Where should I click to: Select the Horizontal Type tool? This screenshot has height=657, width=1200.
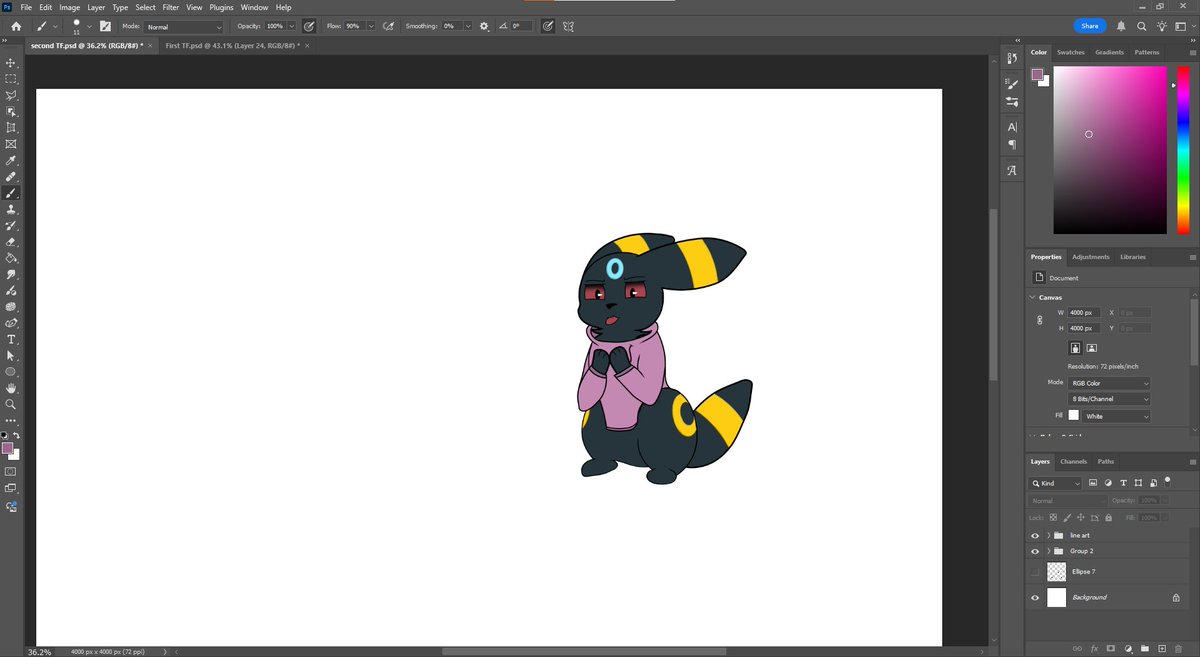[x=11, y=339]
